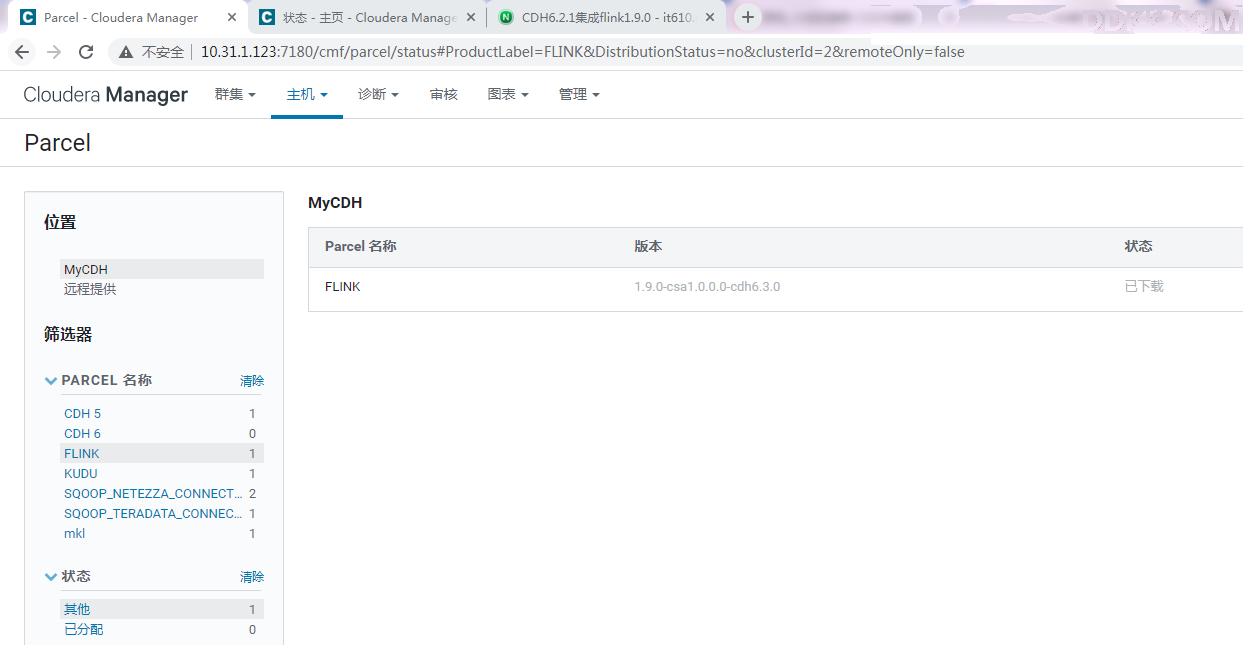Select the 其他 status filter
The image size is (1243, 645).
pos(160,609)
